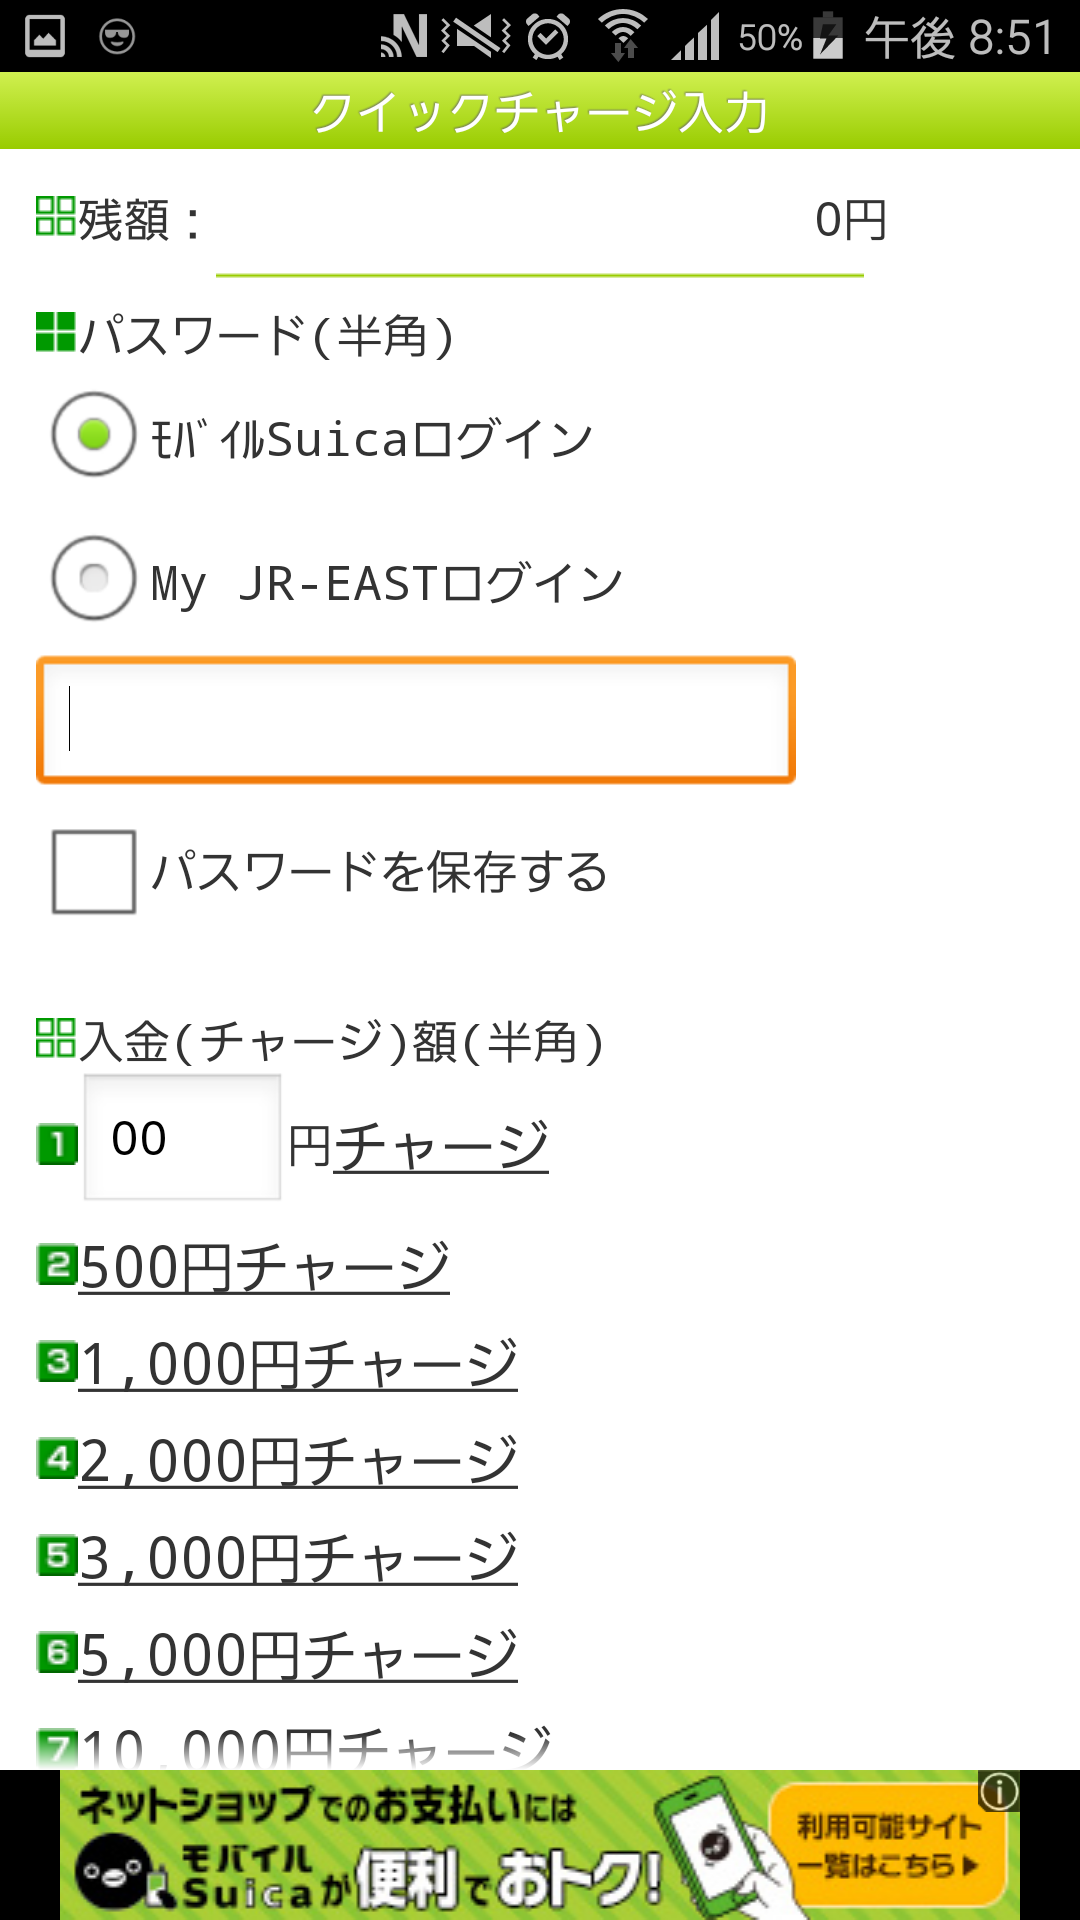Tap the 5,000円チャージ link
1080x1920 pixels.
[298, 1655]
